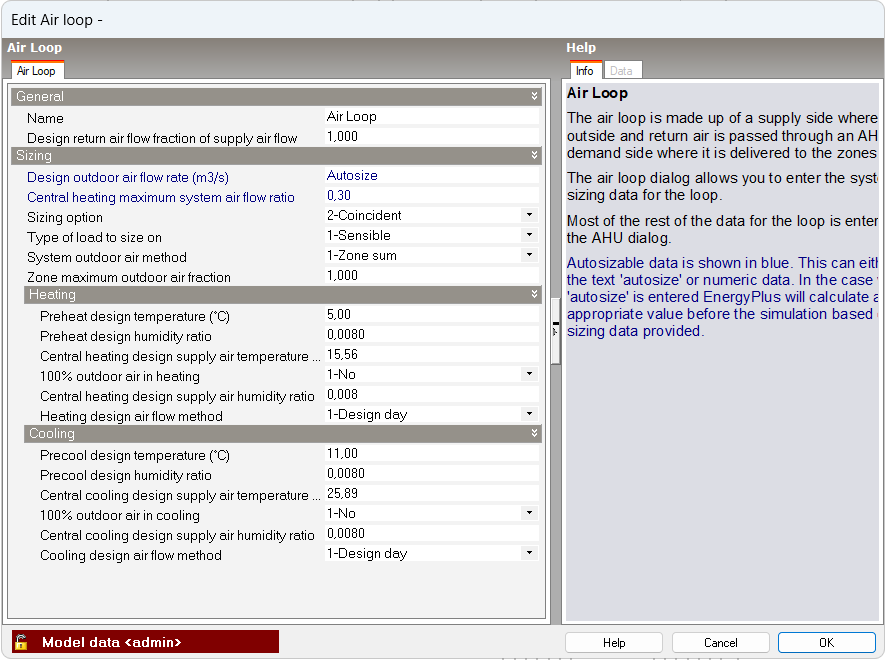Open Type of load to size on dropdown
Screen dimensions: 890x660
coord(529,236)
